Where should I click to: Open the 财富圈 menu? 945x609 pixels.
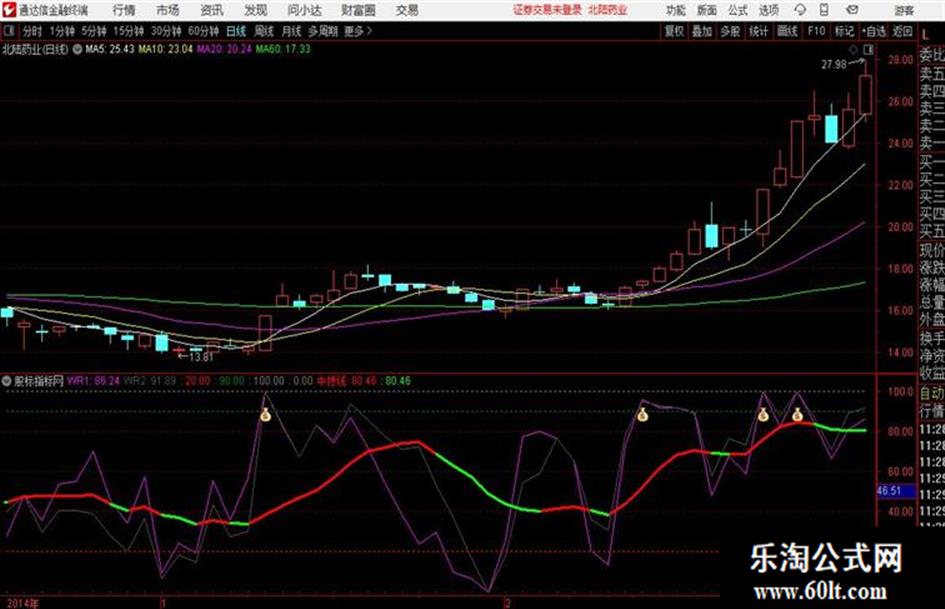[x=358, y=10]
